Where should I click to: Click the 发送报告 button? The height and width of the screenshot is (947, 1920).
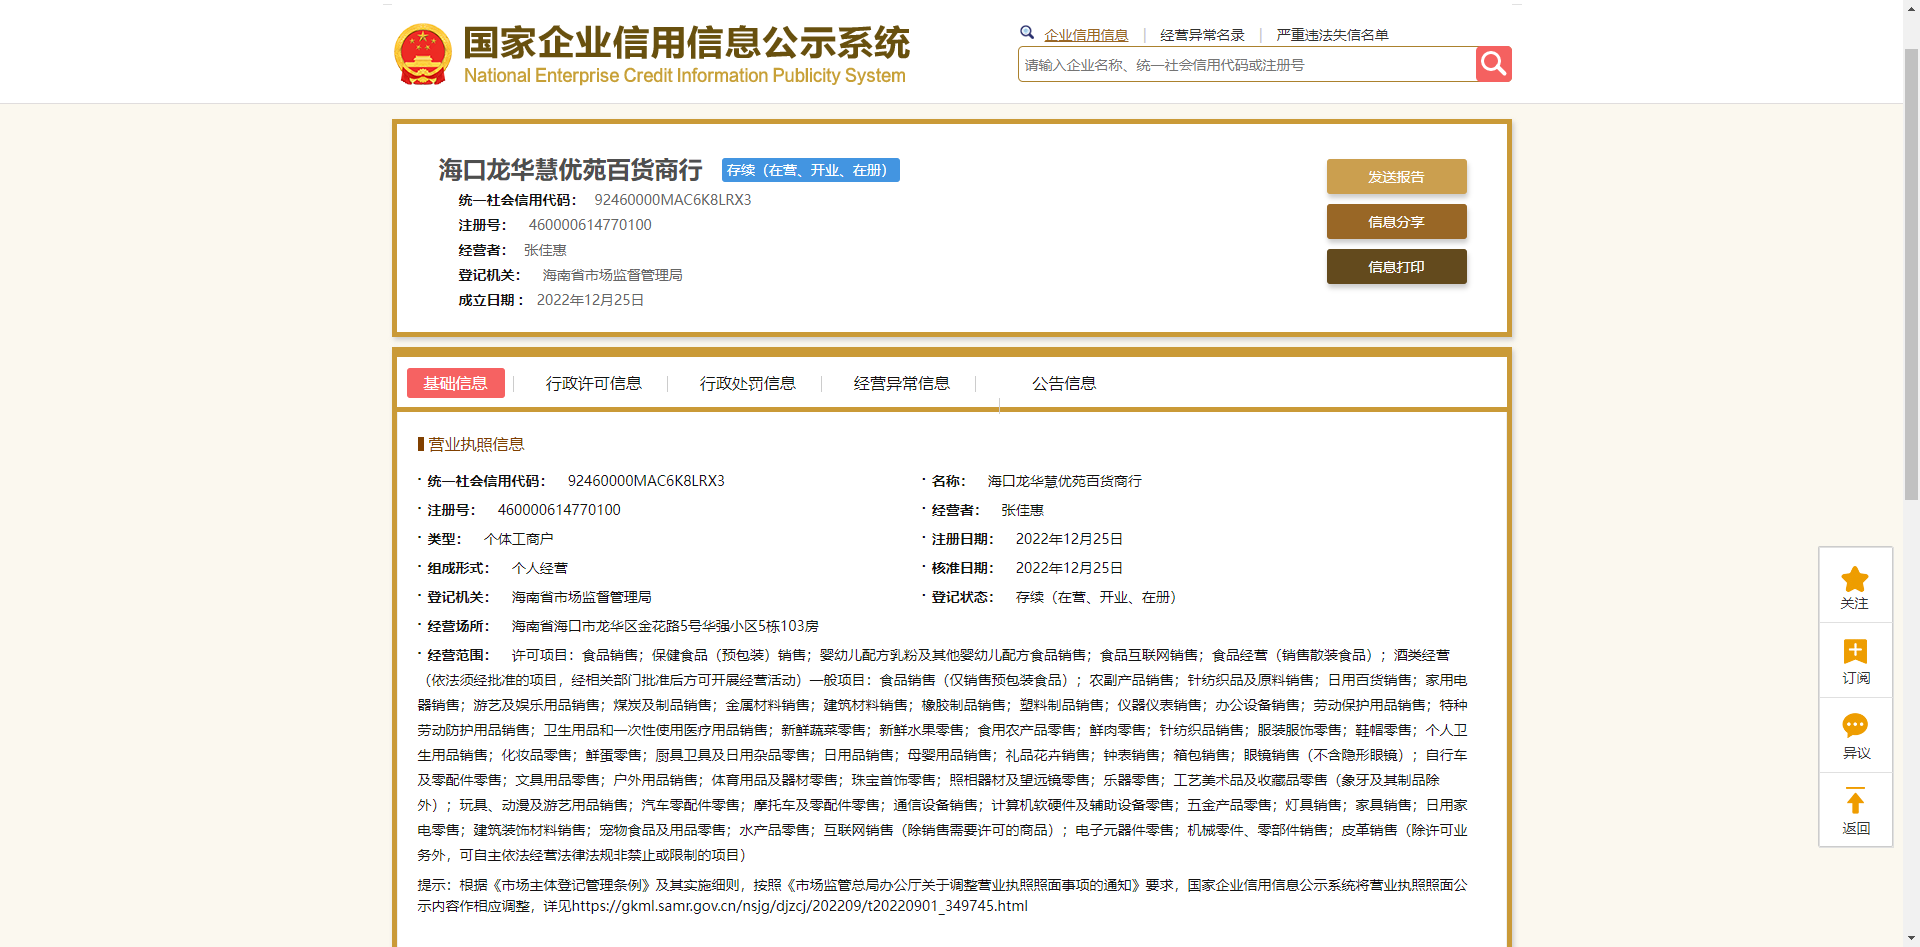point(1397,177)
